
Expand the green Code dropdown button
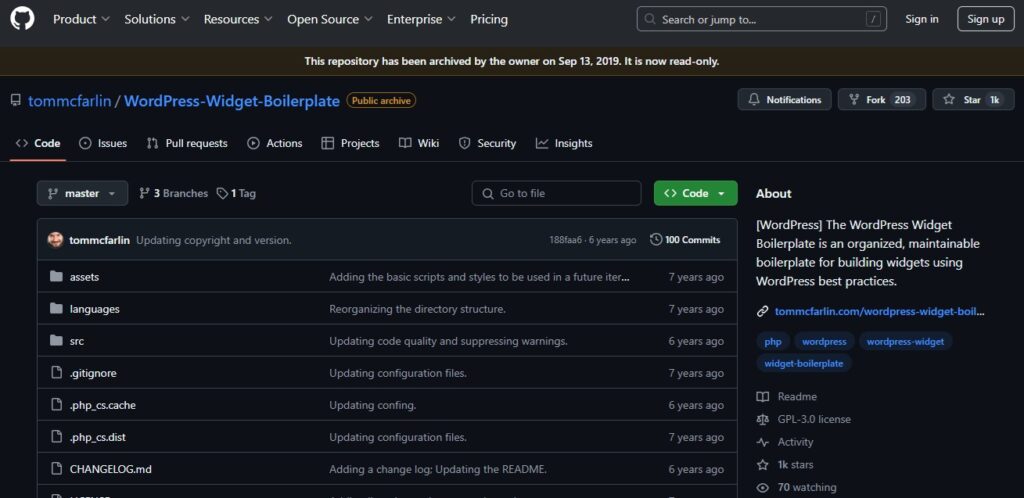coord(695,193)
